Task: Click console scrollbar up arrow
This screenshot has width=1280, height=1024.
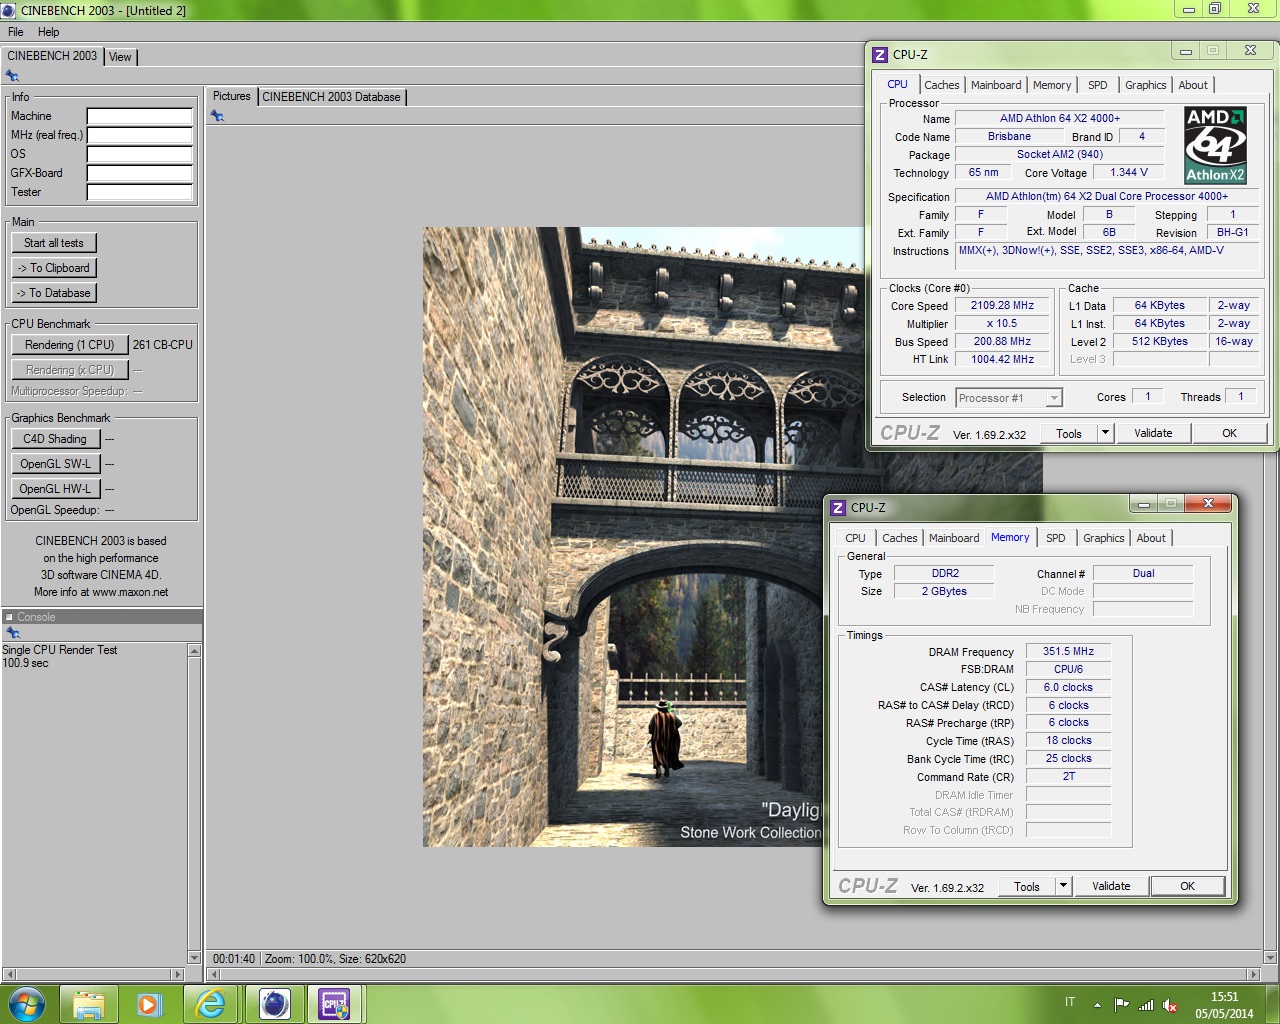Action: click(194, 651)
